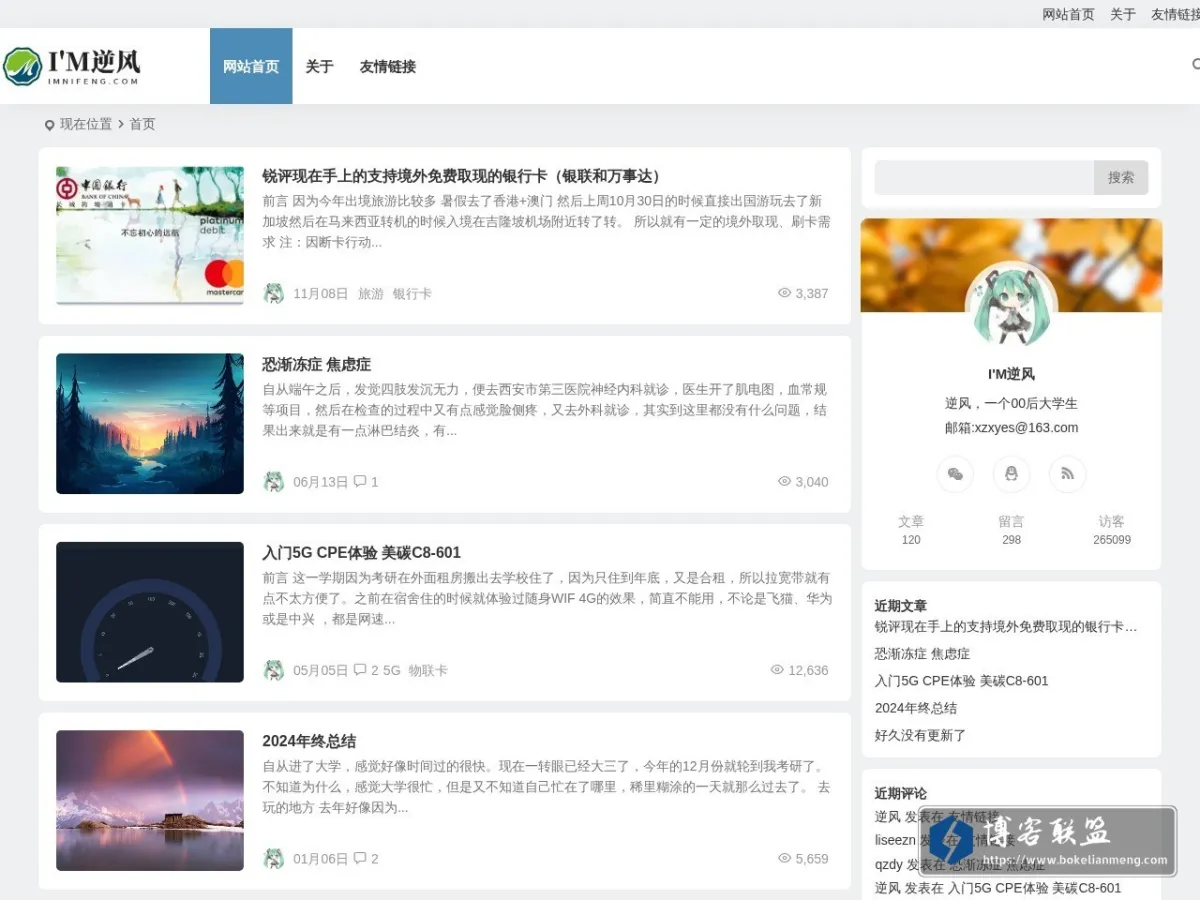Screen dimensions: 1200x900
Task: Click the 旅游 tag on first post
Action: (371, 294)
